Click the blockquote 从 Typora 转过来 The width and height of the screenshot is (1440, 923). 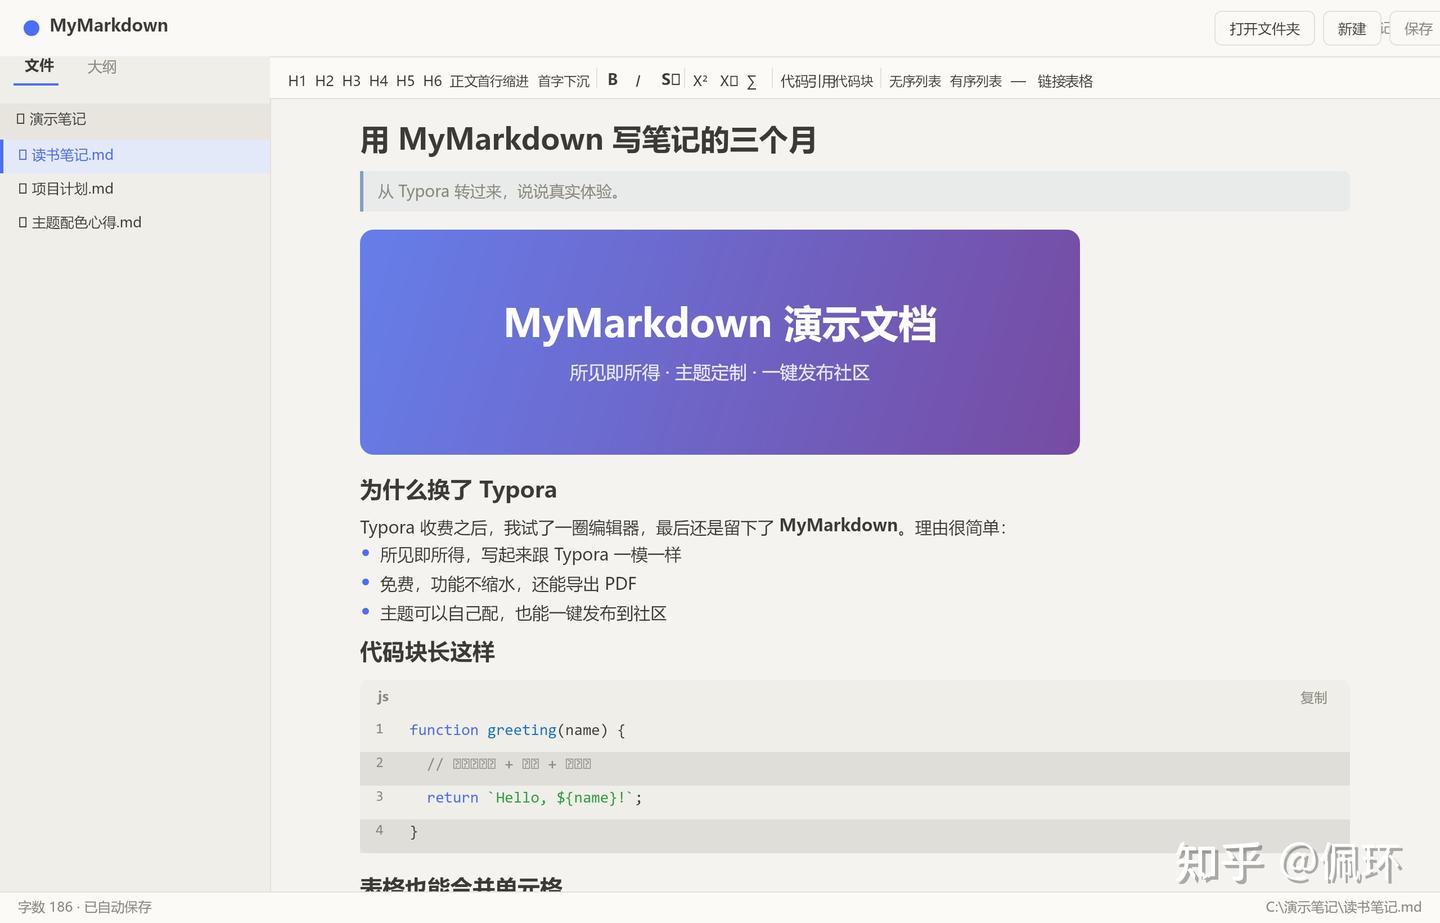(855, 191)
